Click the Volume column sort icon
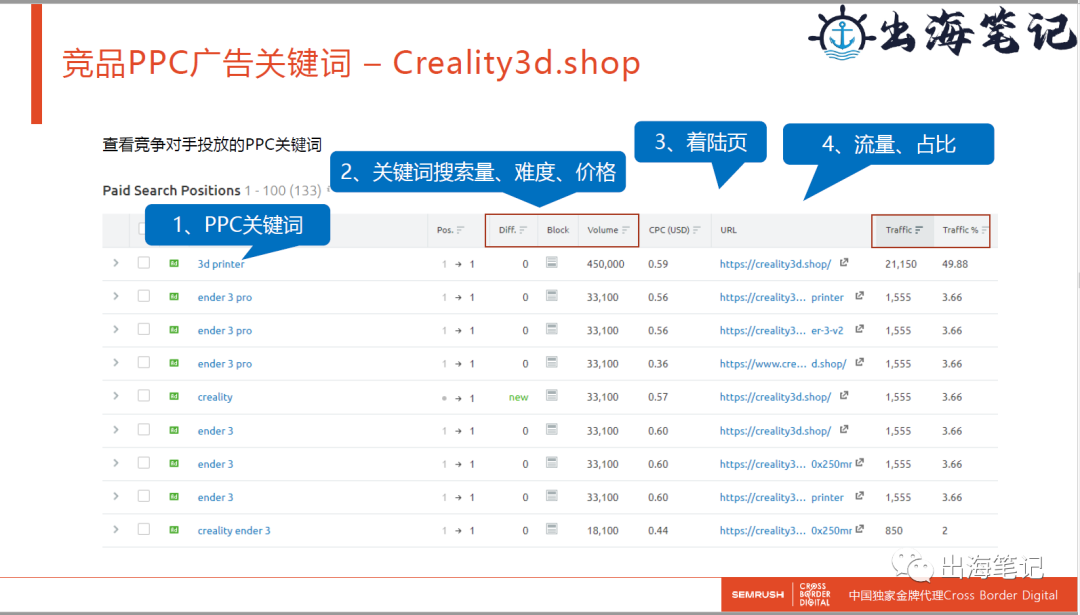 pyautogui.click(x=625, y=230)
